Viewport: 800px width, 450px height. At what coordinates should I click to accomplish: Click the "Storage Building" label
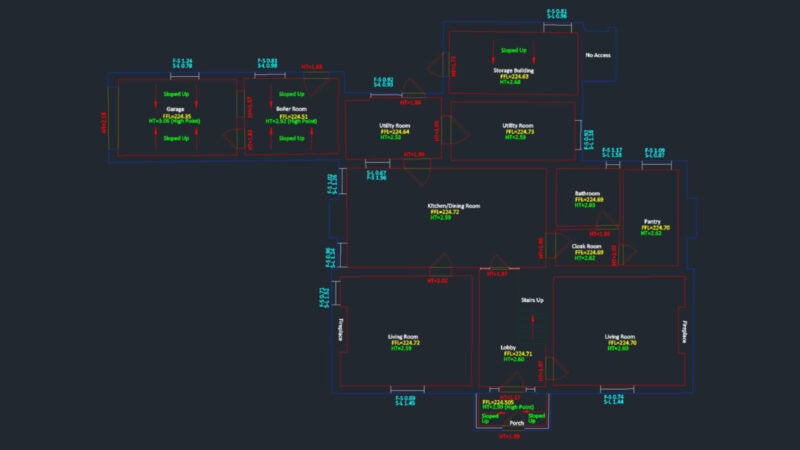click(x=513, y=70)
